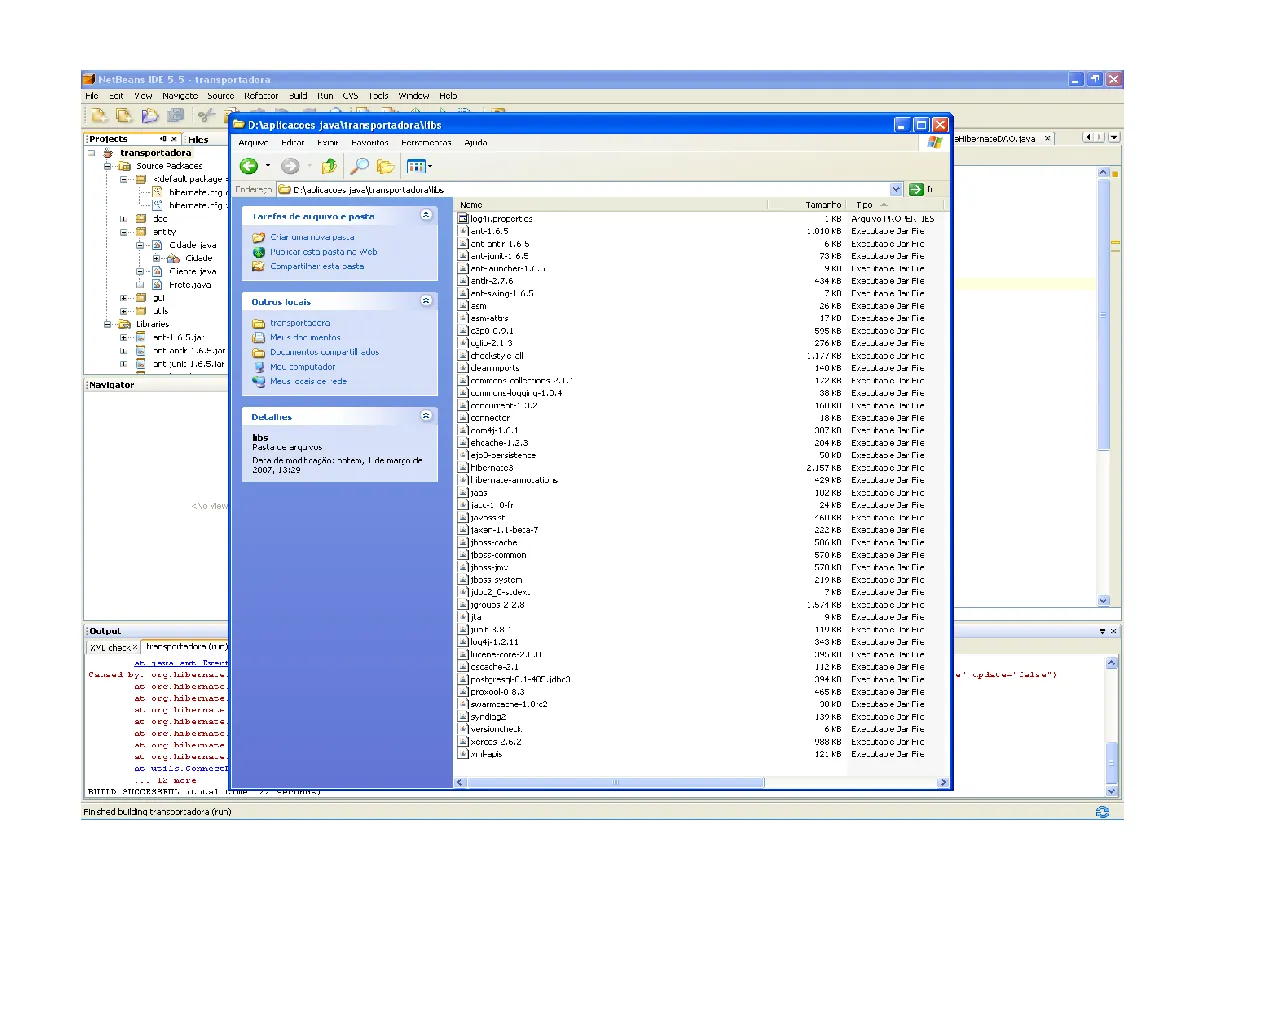Click New Project icon in NetBeans toolbar
Screen dimensions: 1280x1024
[99, 116]
